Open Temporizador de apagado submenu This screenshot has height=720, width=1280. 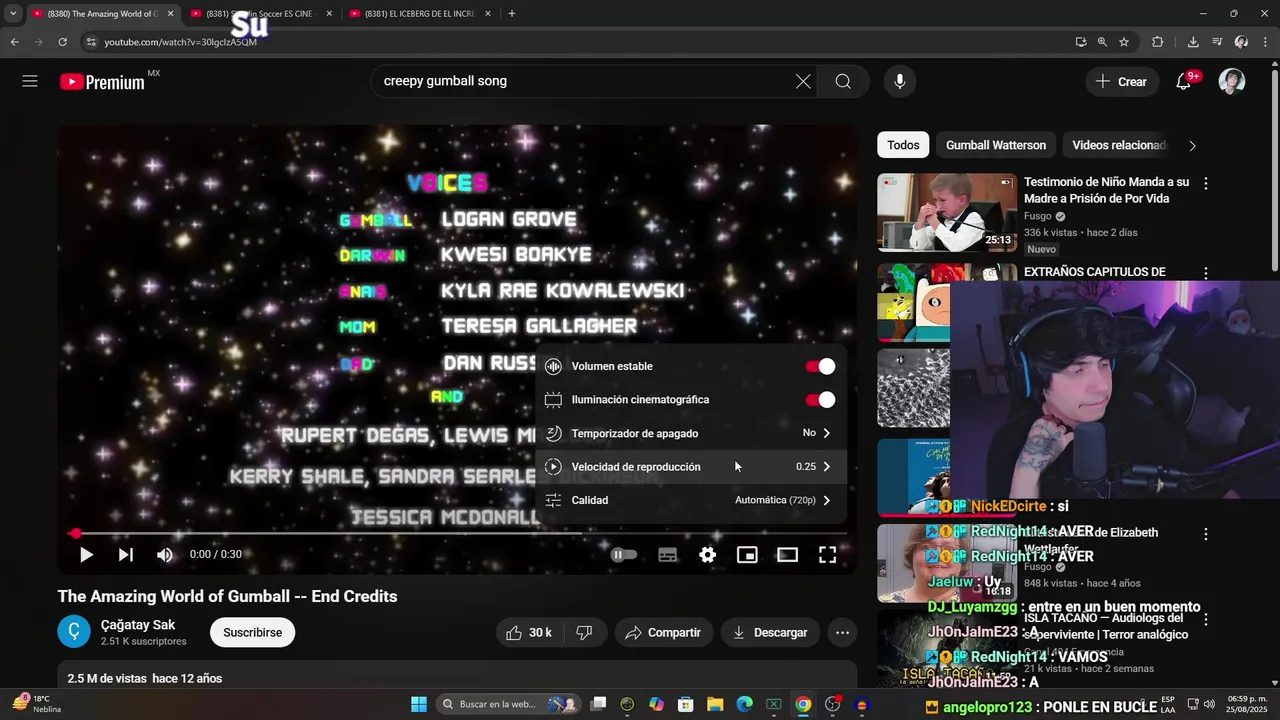[x=691, y=433]
